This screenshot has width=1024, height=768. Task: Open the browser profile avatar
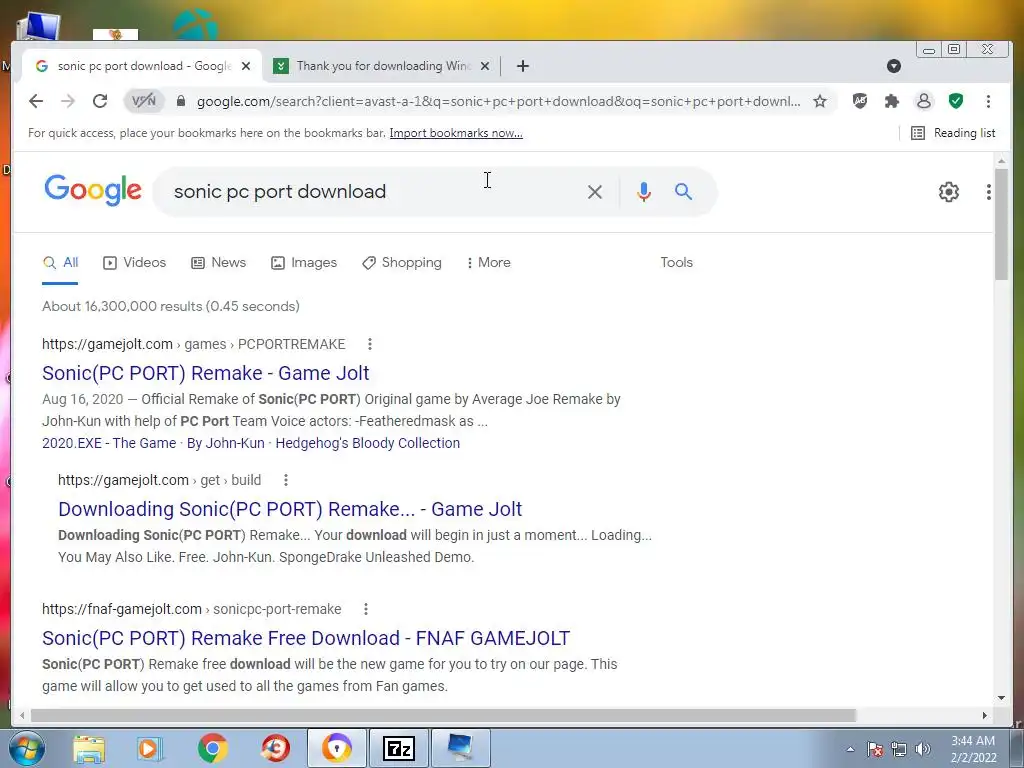point(923,101)
